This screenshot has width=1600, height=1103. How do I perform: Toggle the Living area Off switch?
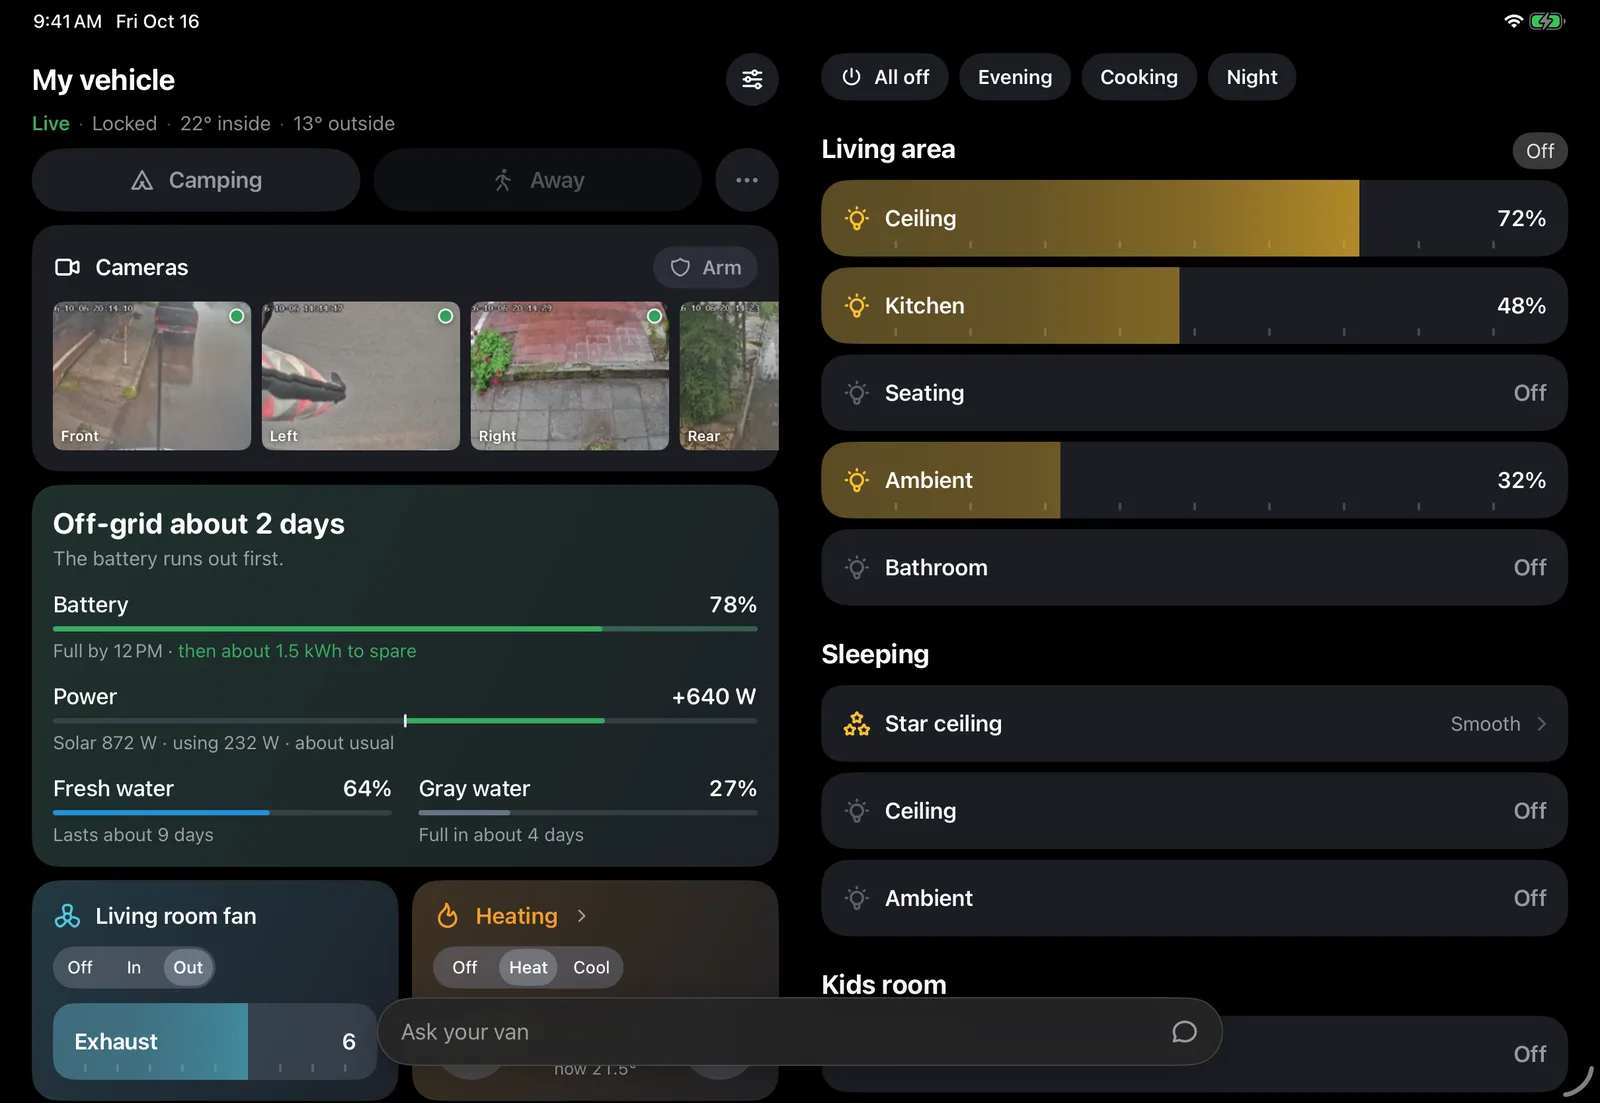click(1540, 151)
